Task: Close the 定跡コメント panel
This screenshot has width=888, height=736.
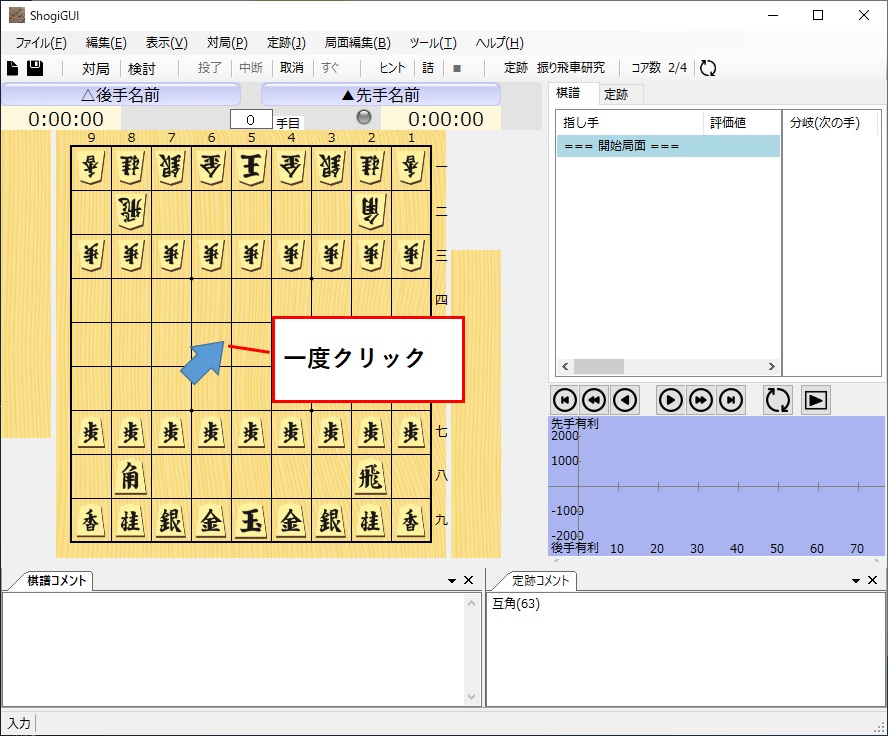Action: pos(872,580)
